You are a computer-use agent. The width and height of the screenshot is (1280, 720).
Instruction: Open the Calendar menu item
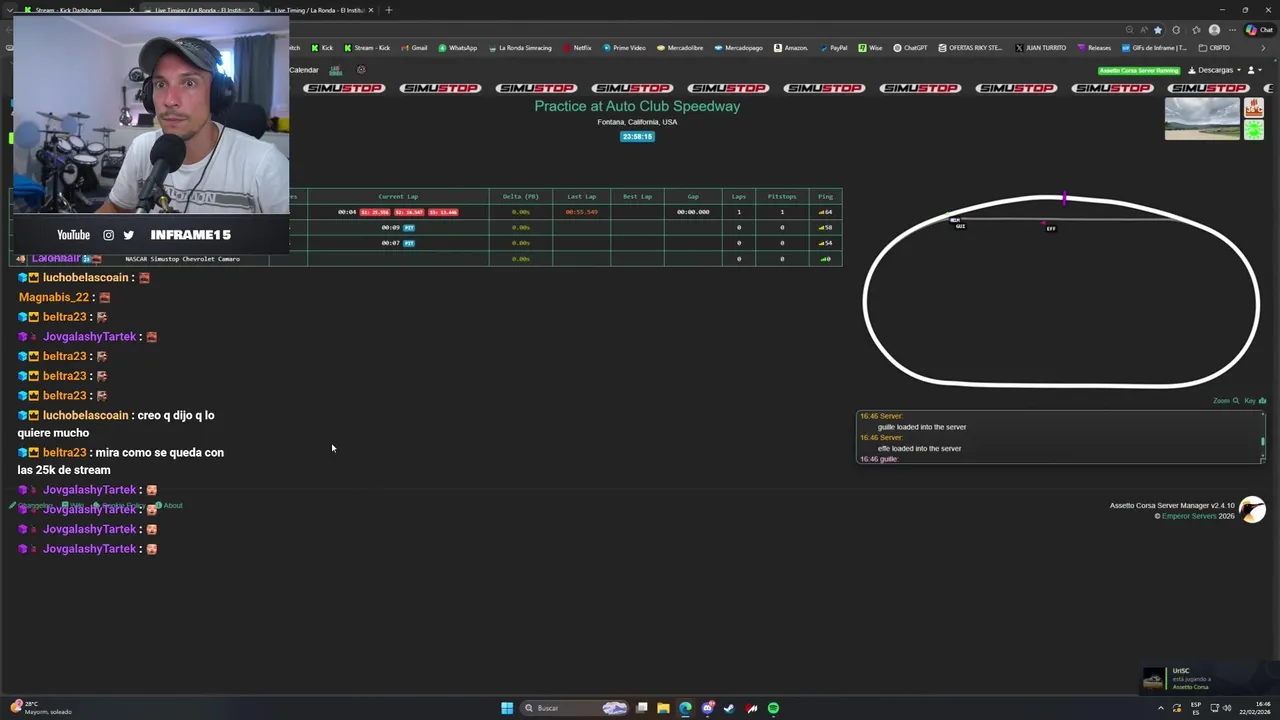303,70
